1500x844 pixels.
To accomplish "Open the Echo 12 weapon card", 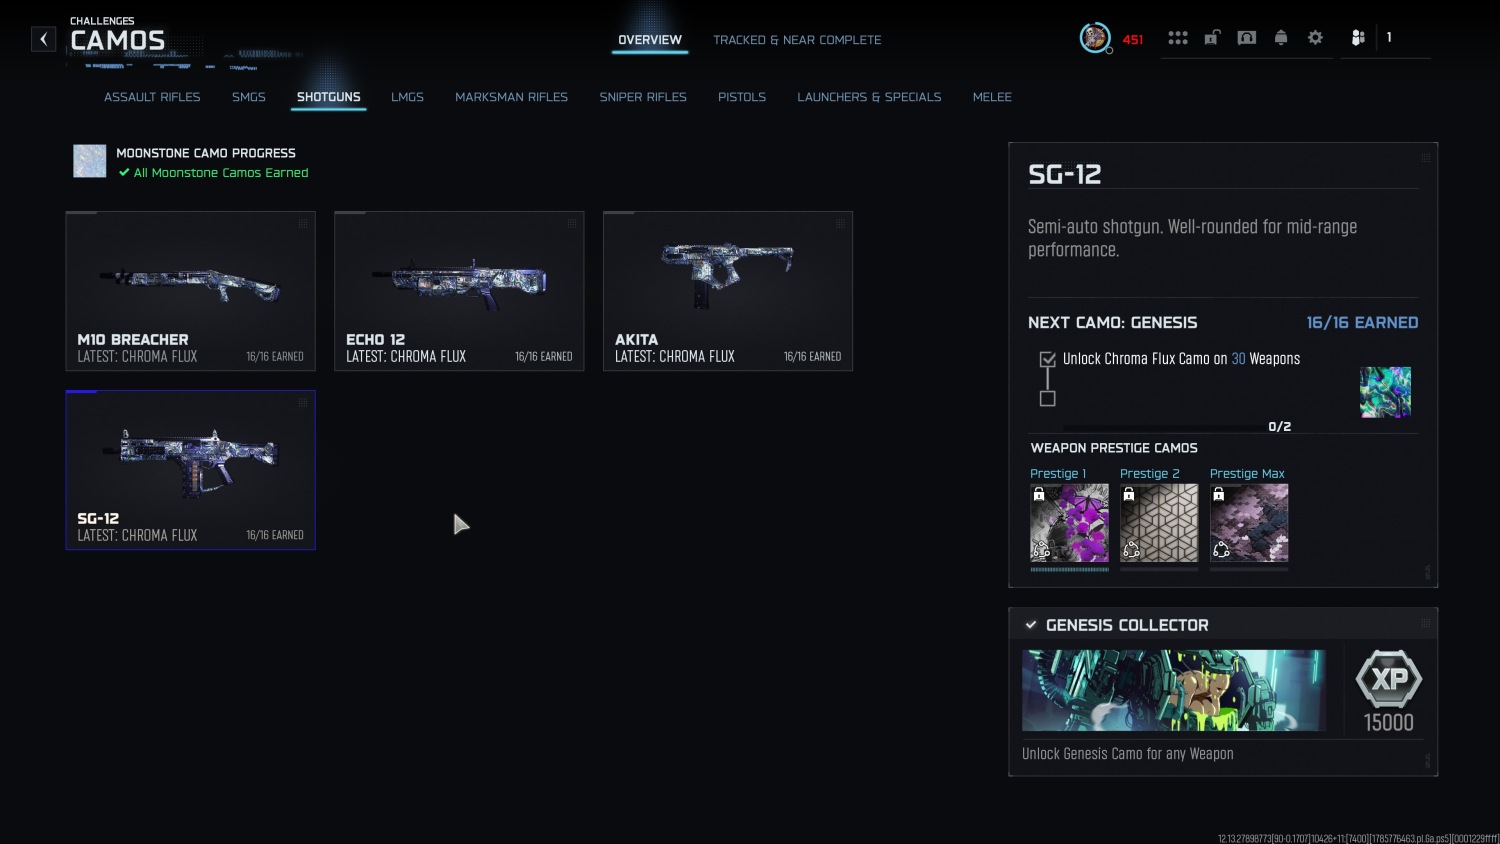I will click(459, 291).
